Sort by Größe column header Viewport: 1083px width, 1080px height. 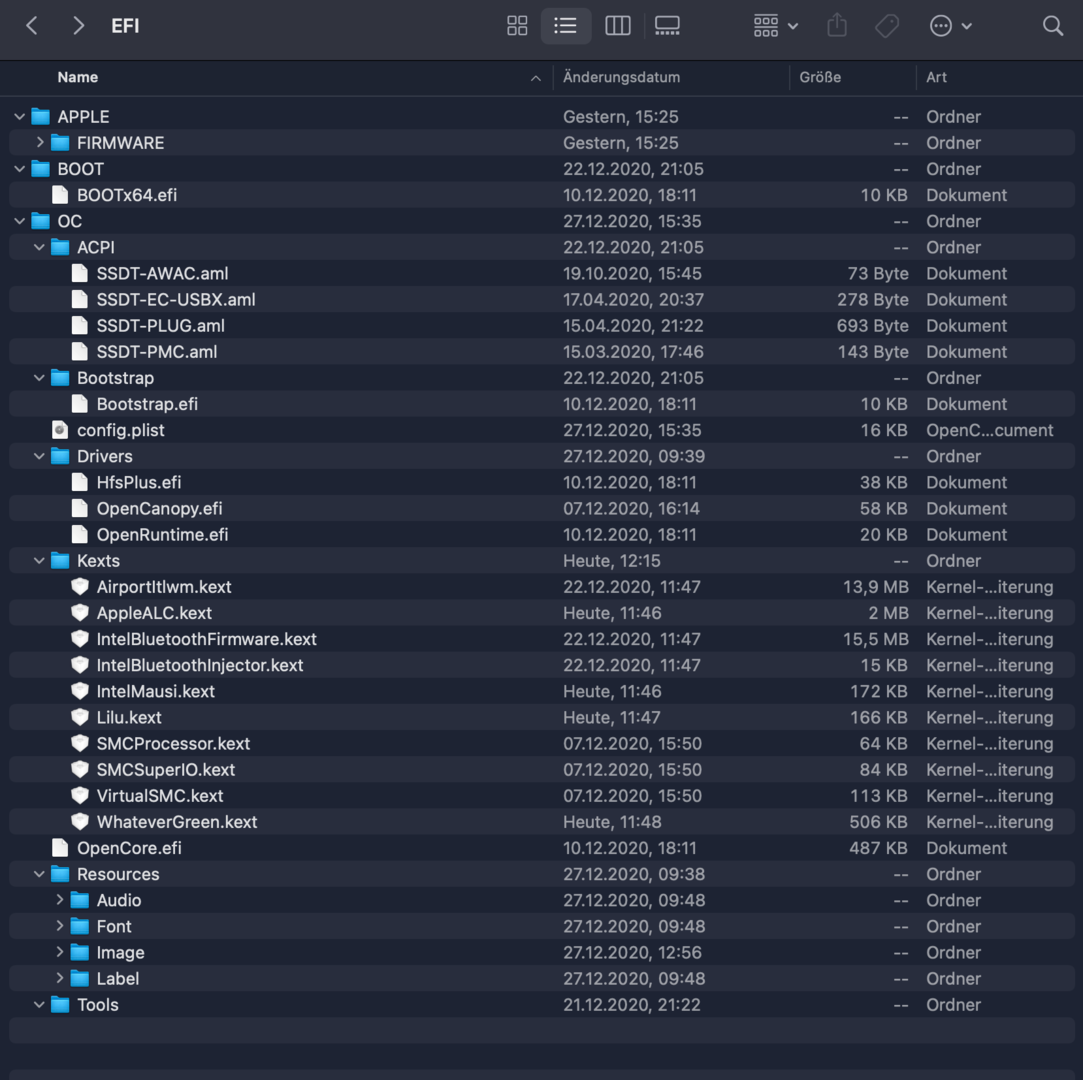pos(820,77)
